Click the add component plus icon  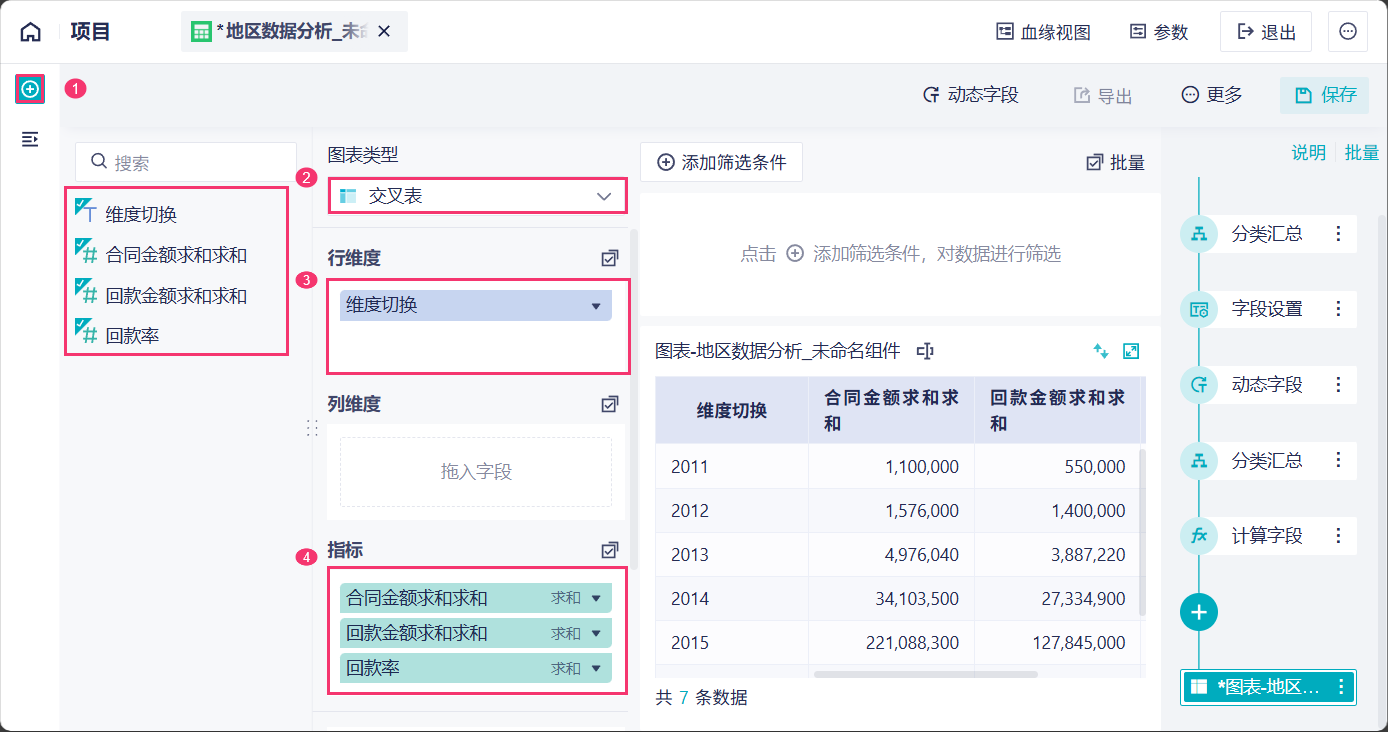pyautogui.click(x=30, y=89)
